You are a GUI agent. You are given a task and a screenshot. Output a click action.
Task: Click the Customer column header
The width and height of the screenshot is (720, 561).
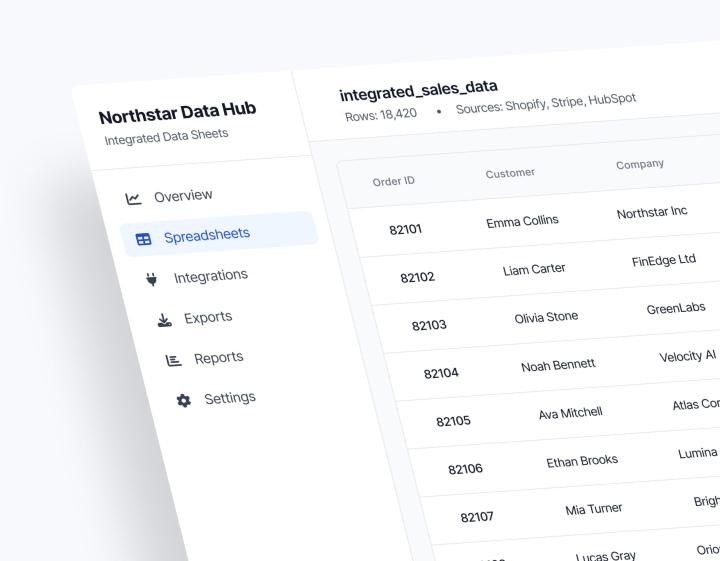pos(510,173)
